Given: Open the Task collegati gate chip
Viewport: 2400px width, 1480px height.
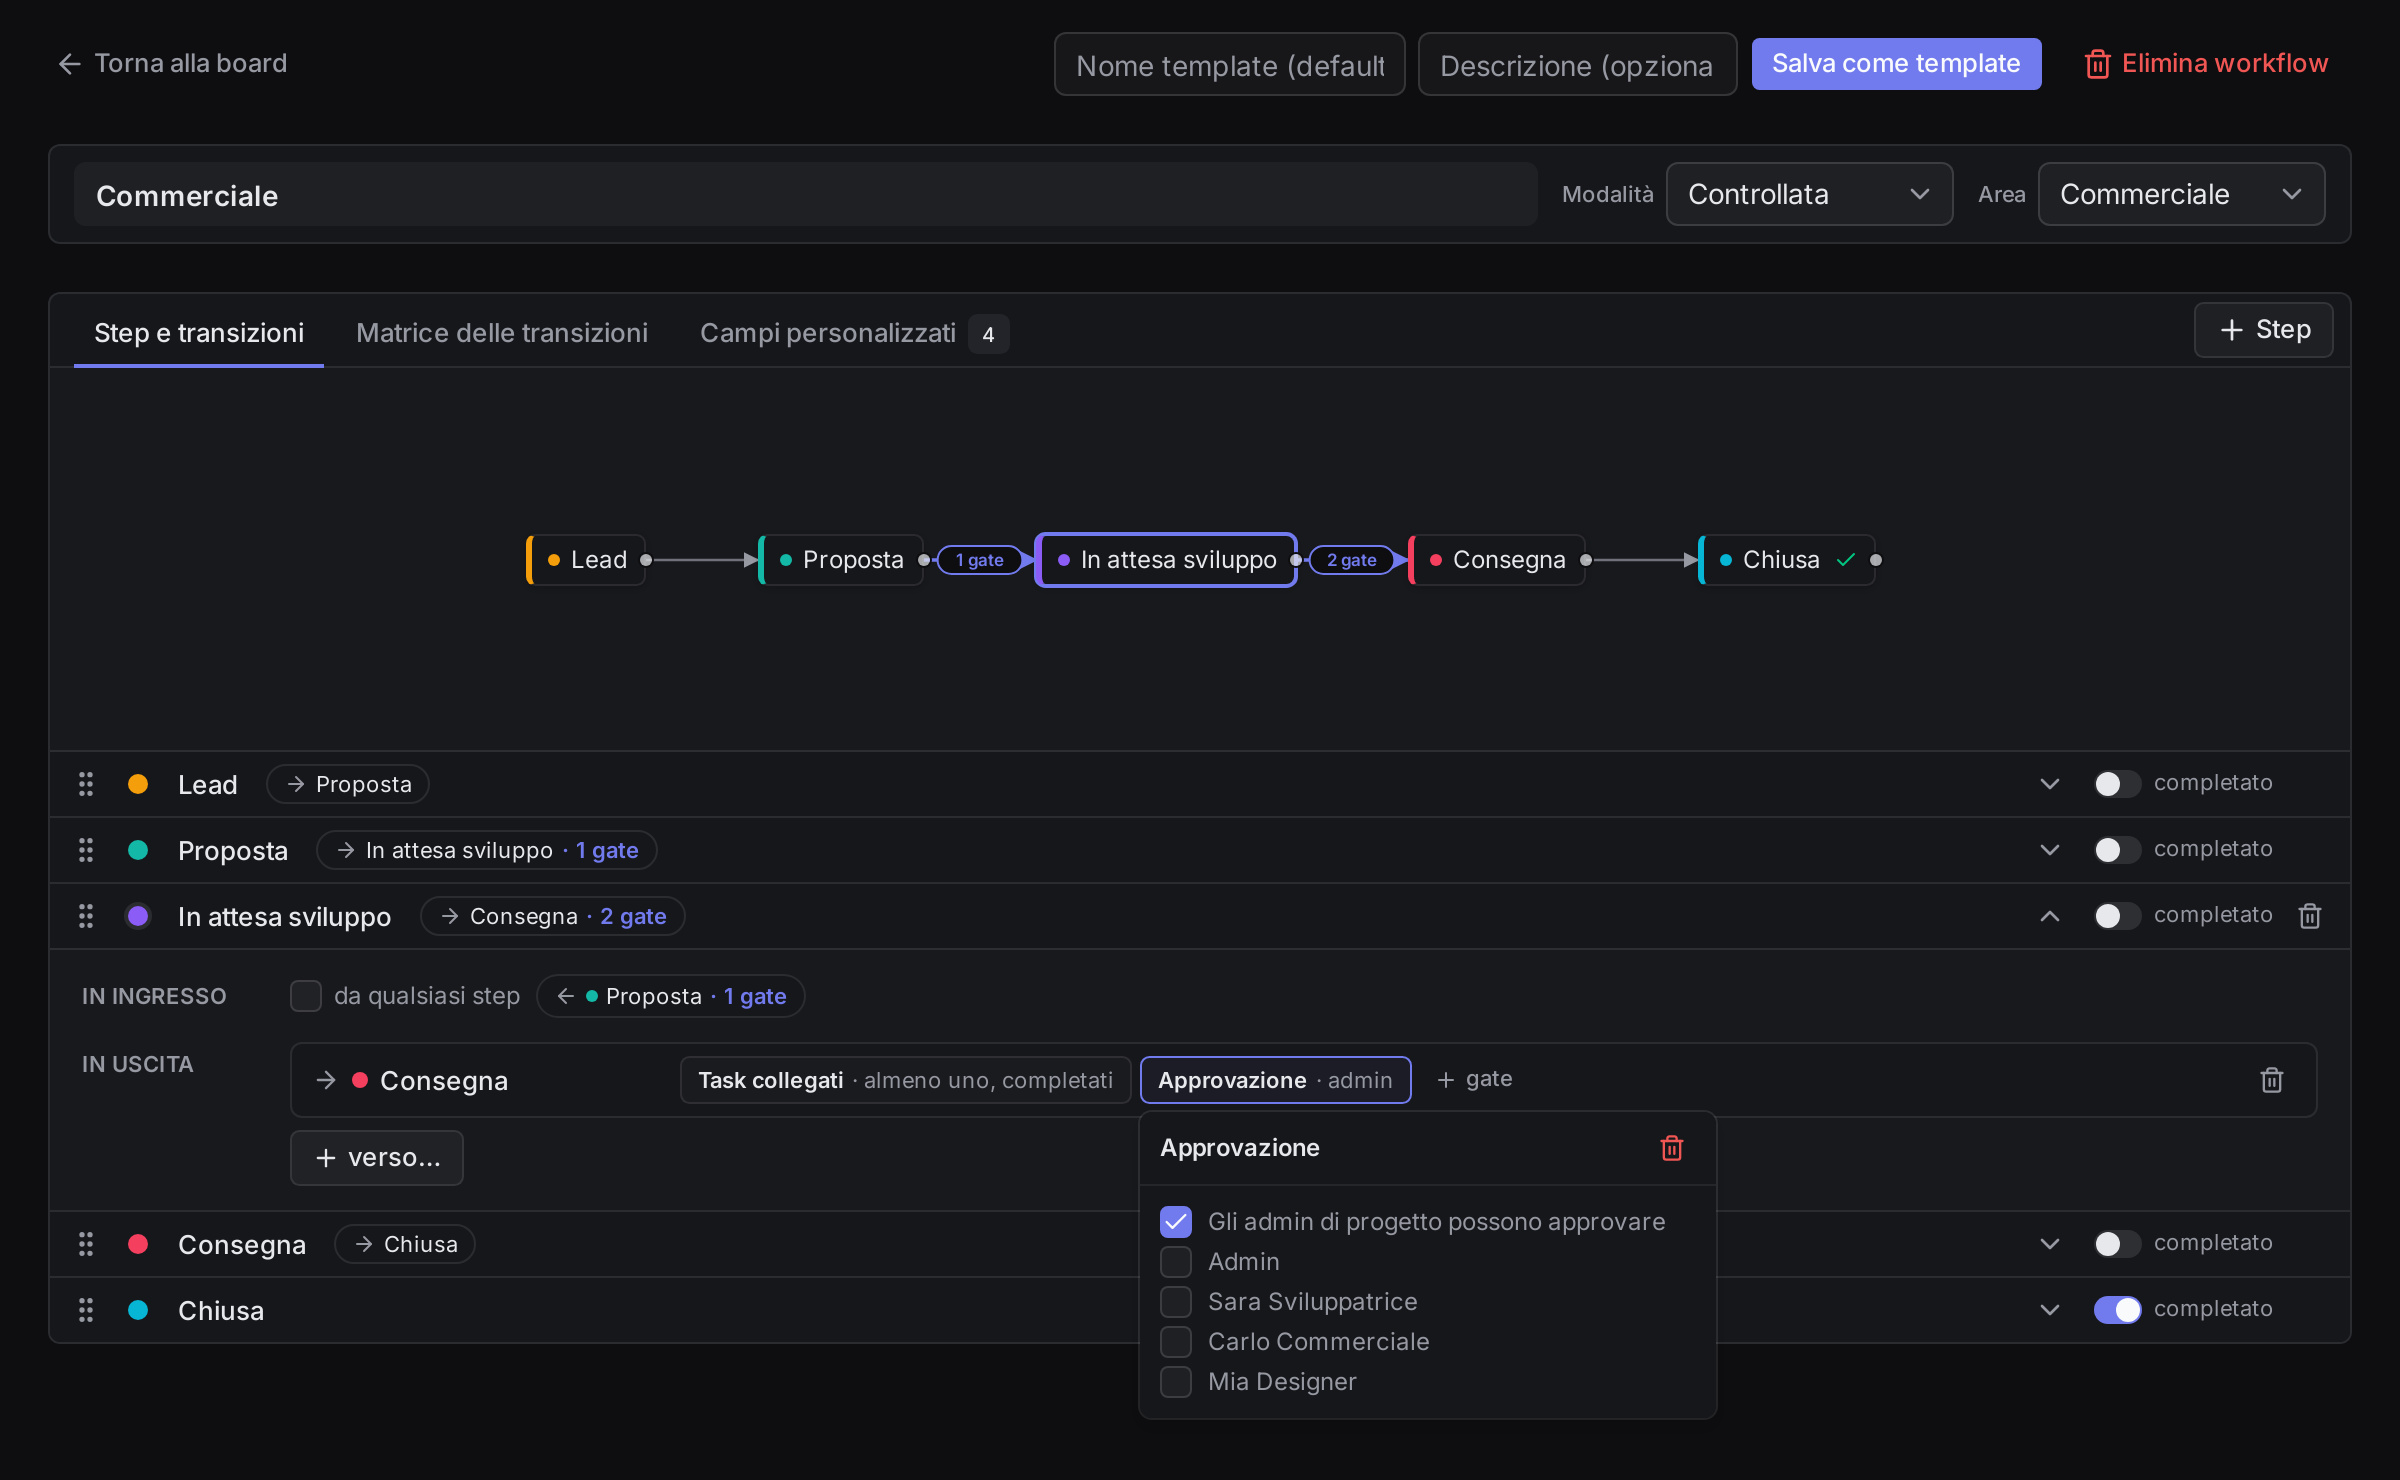Looking at the screenshot, I should (905, 1080).
